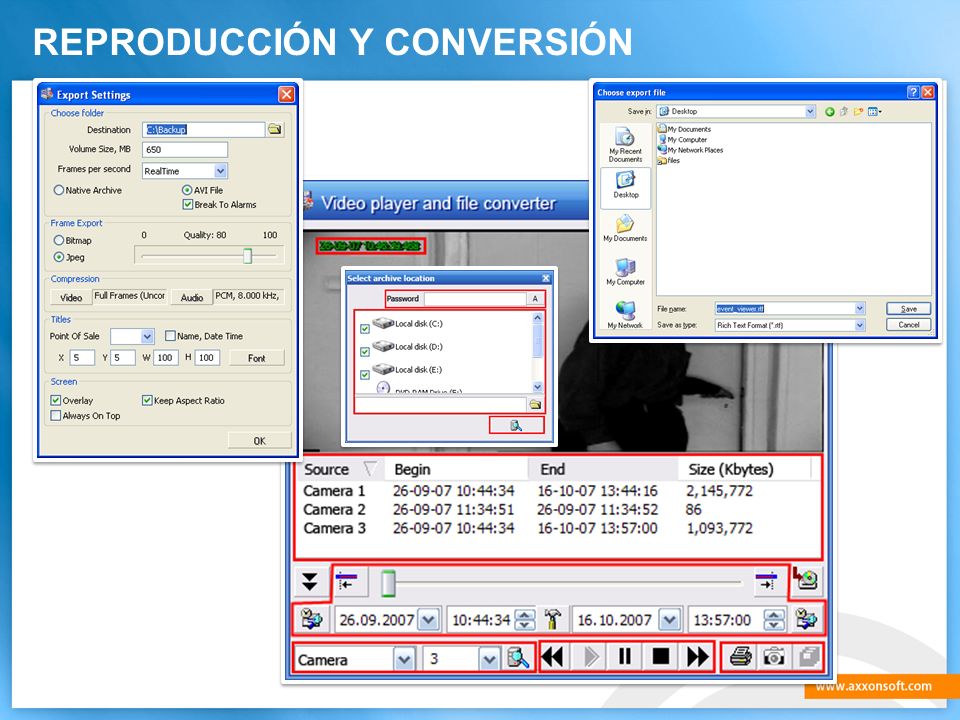Image resolution: width=960 pixels, height=720 pixels.
Task: Open the end date 16.10.2007 dropdown
Action: click(670, 620)
